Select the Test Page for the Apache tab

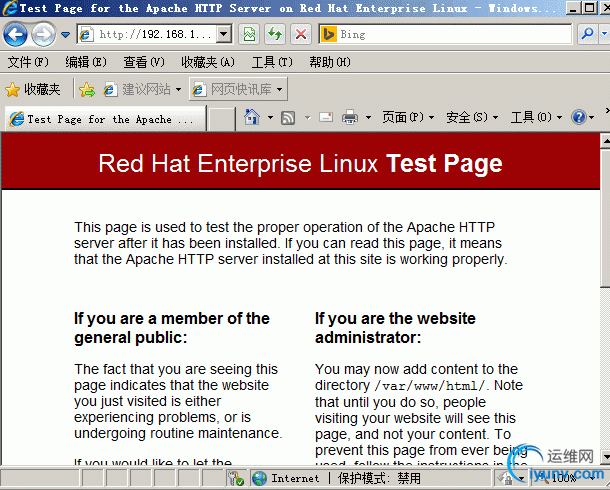tap(105, 119)
